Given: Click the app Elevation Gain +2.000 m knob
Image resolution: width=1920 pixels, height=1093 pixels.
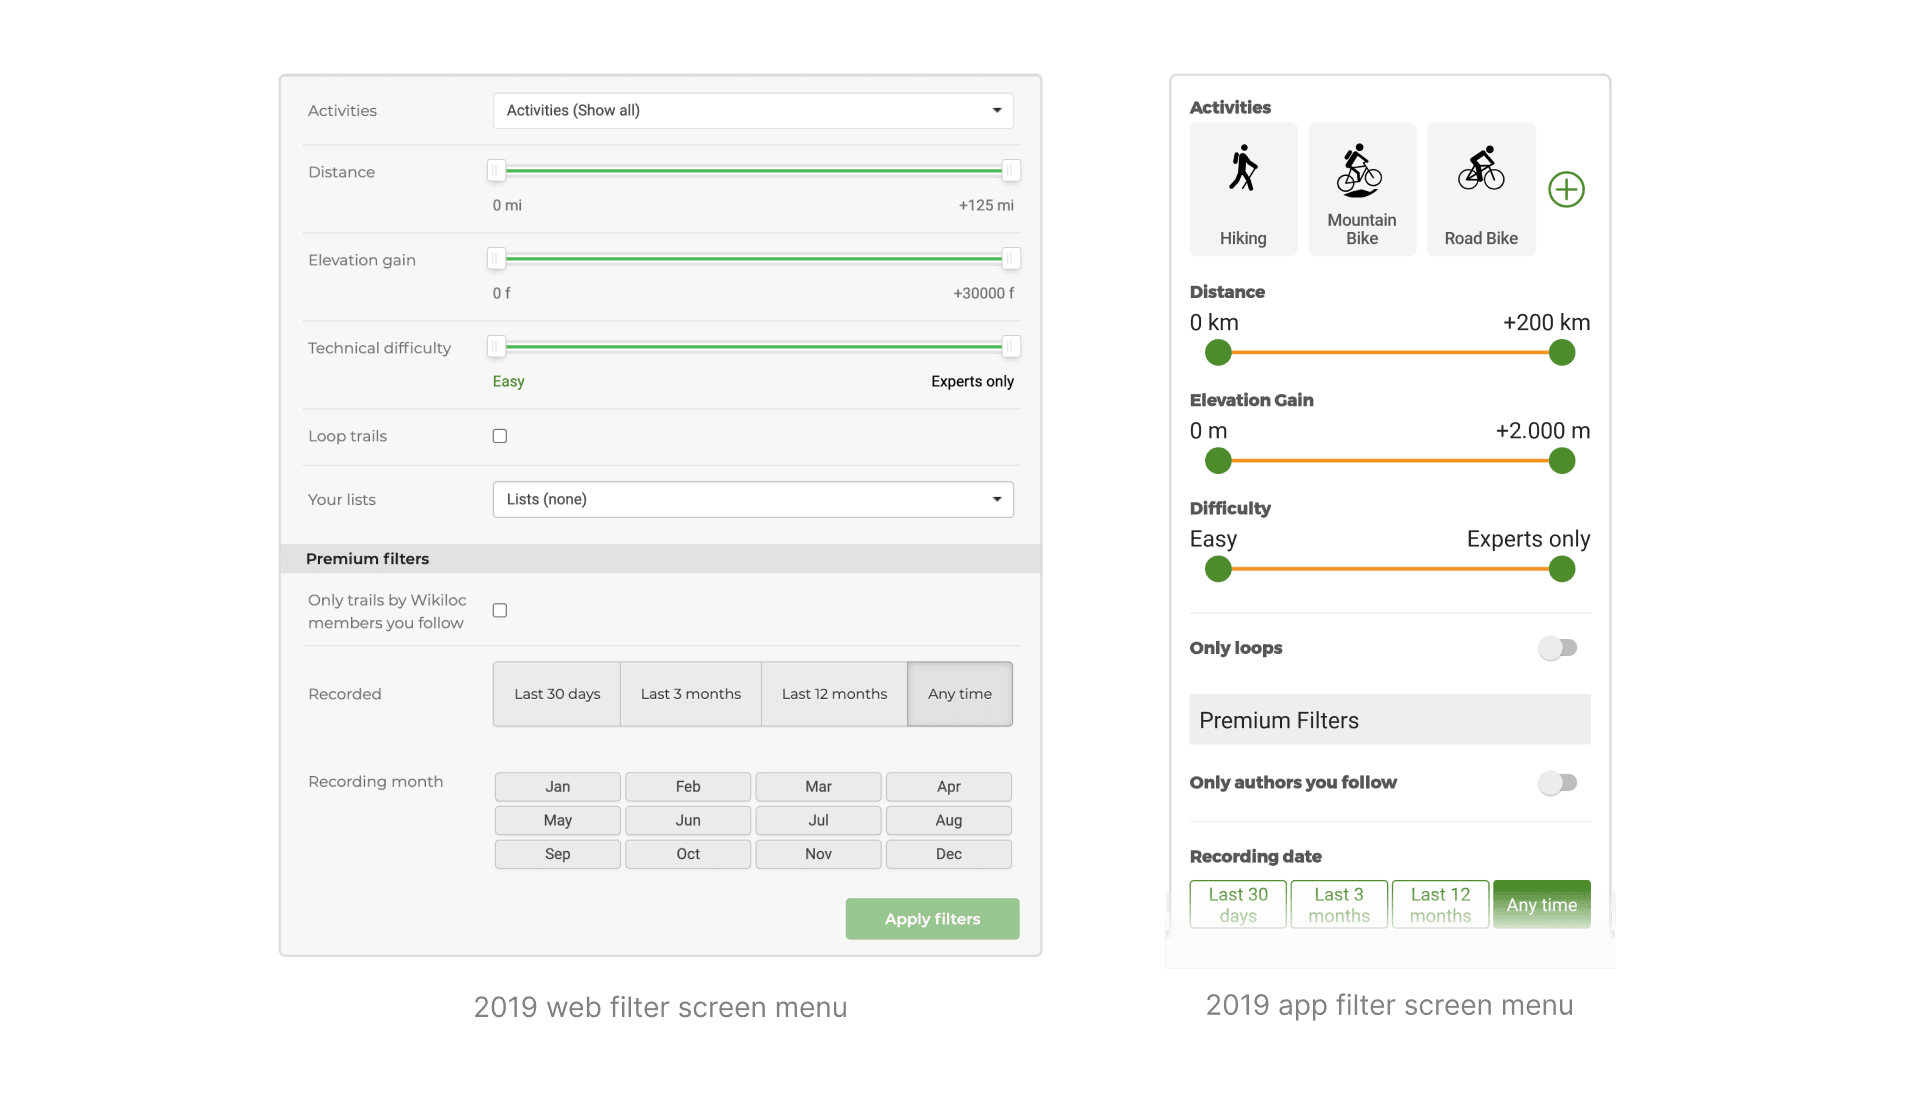Looking at the screenshot, I should [x=1562, y=461].
